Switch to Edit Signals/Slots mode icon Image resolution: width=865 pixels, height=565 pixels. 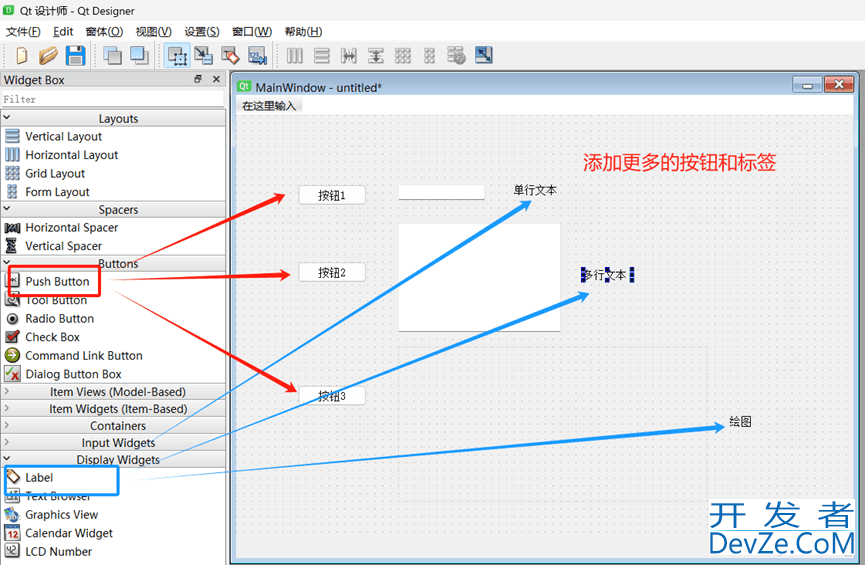204,56
